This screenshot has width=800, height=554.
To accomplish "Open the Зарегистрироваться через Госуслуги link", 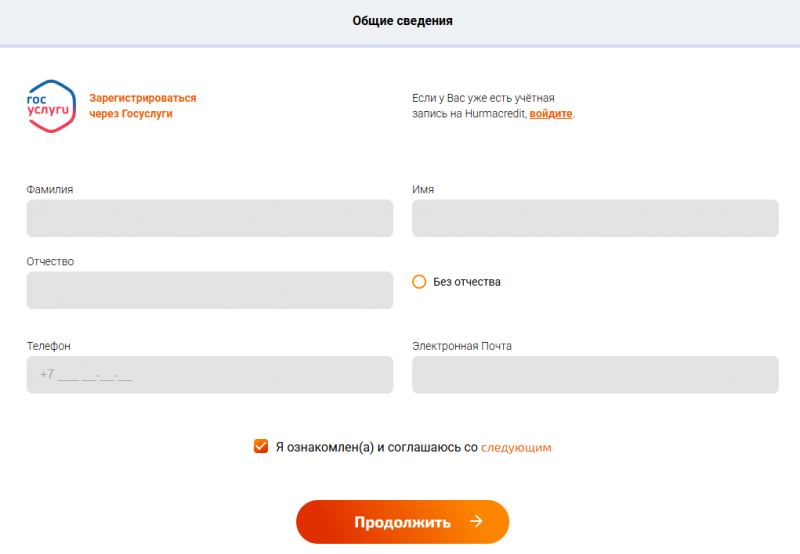I will click(x=143, y=106).
